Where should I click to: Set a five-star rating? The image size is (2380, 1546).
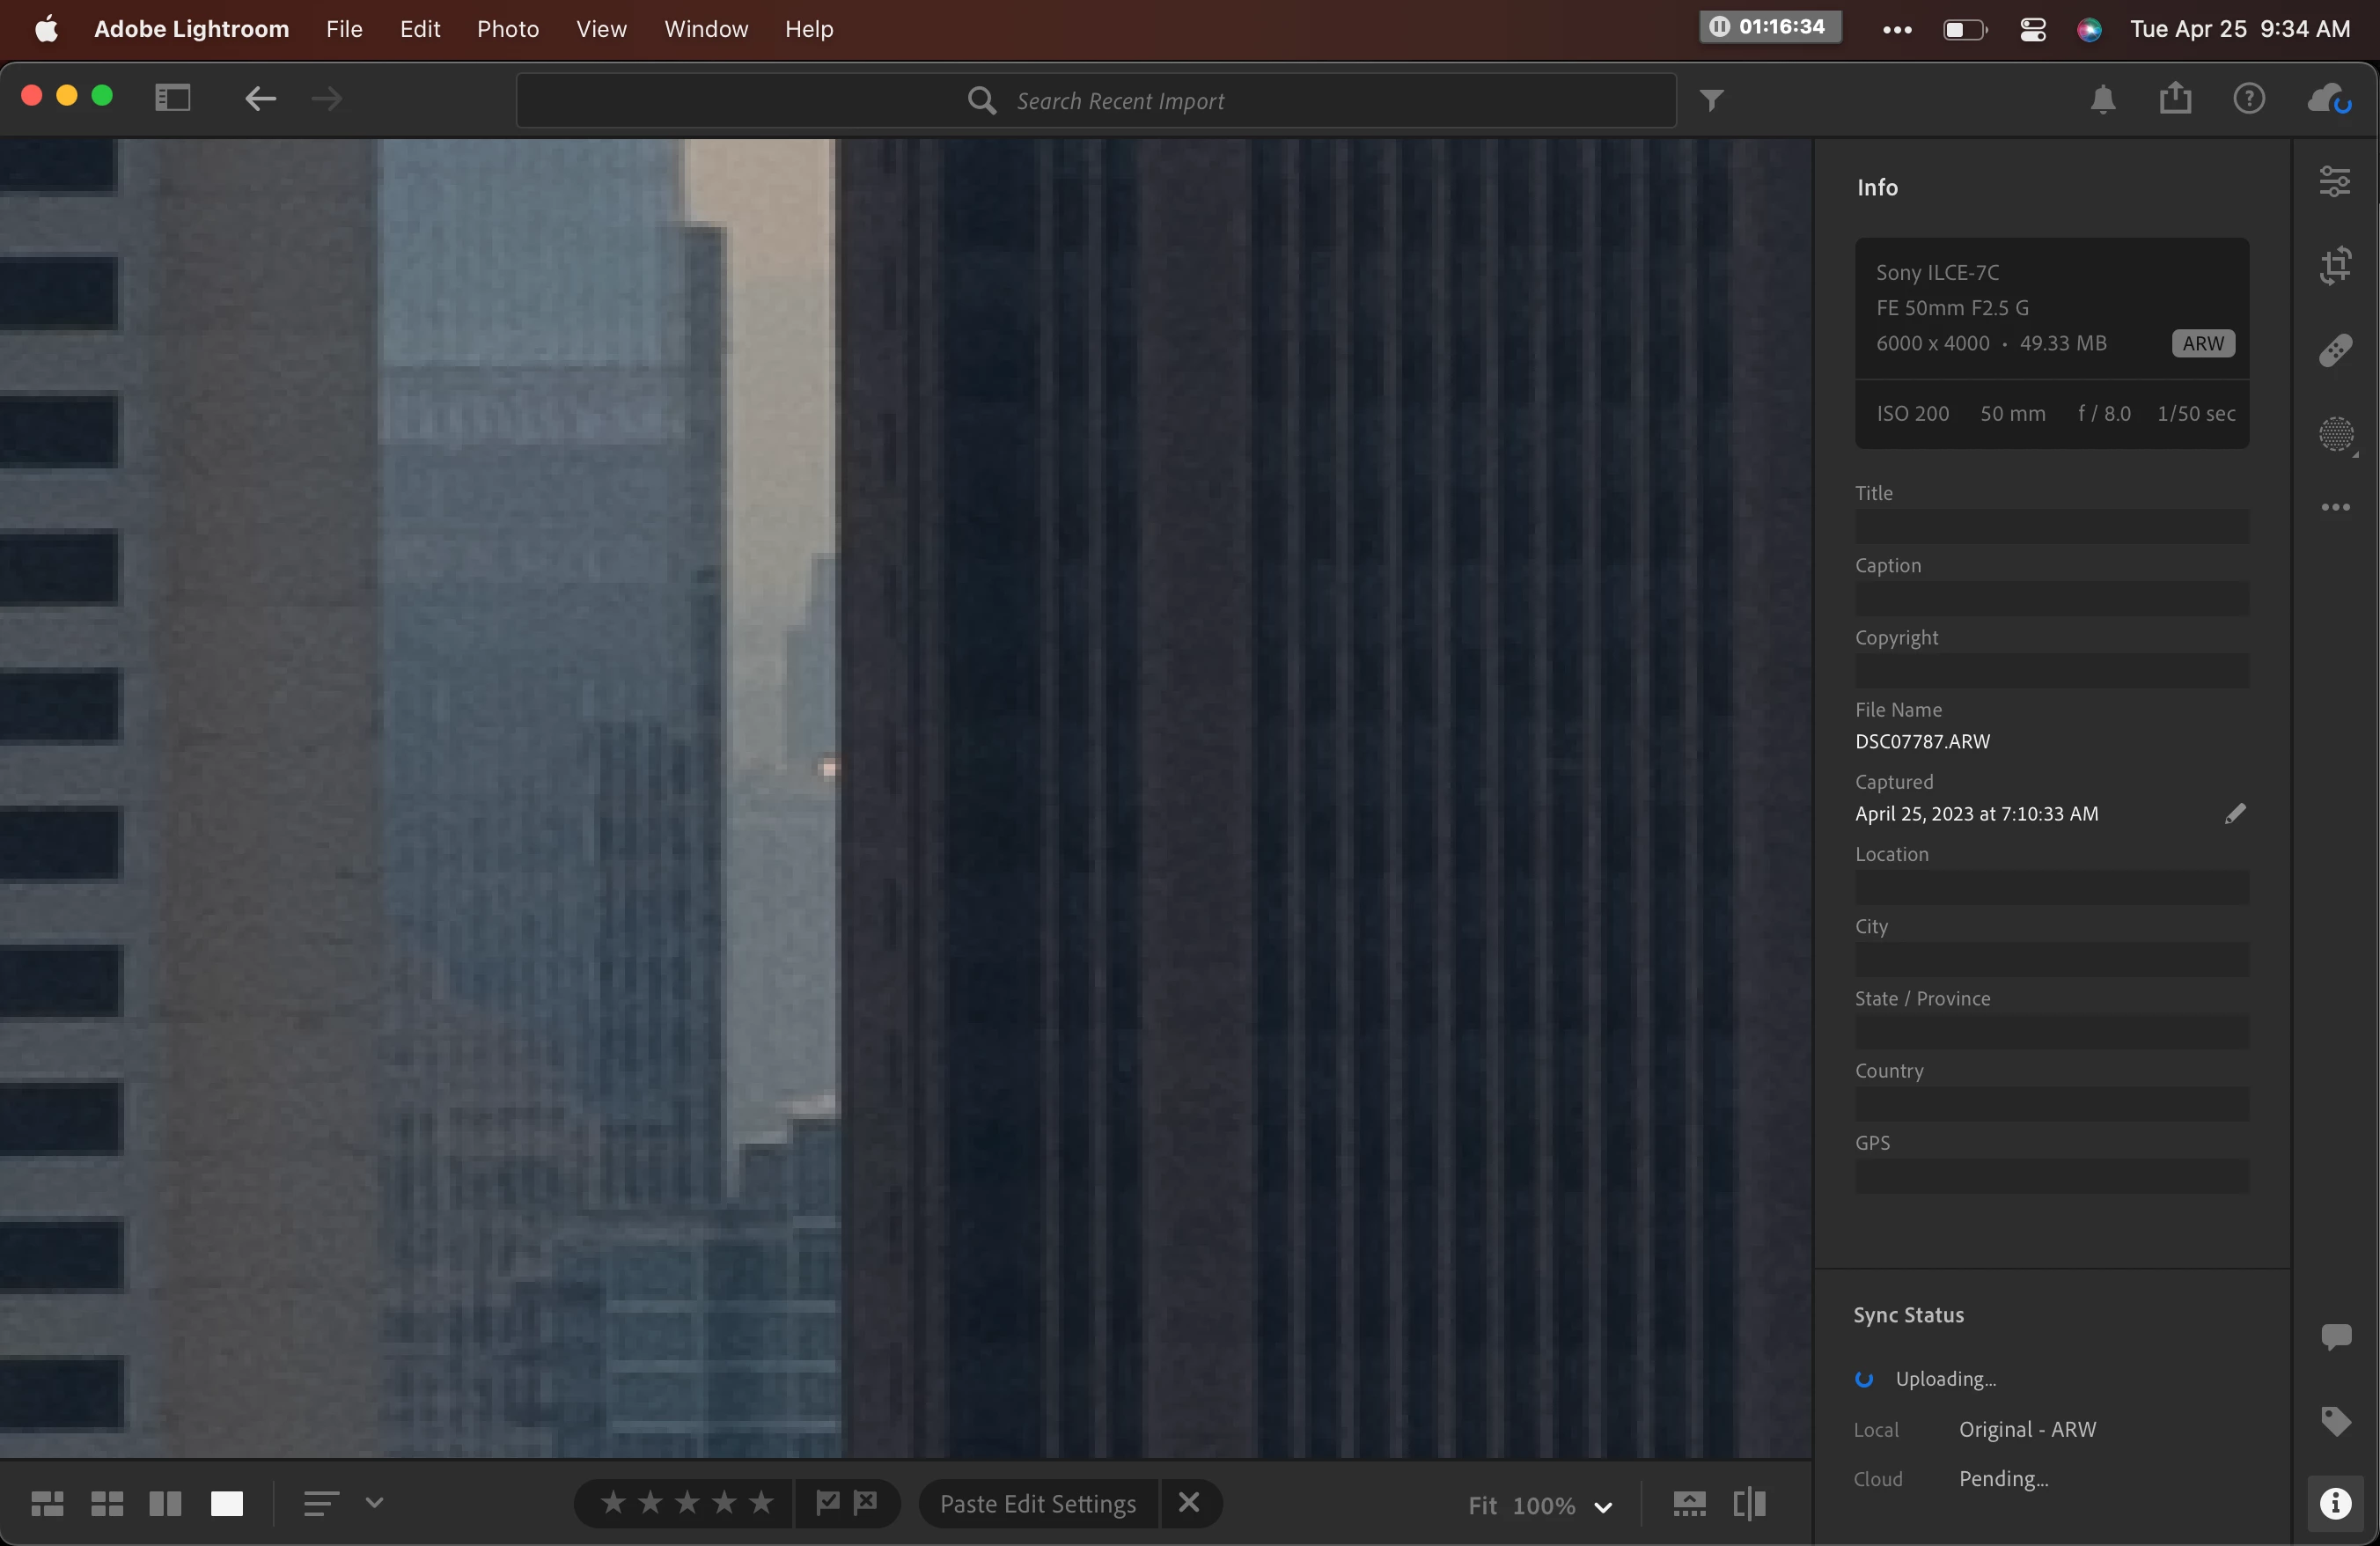[x=762, y=1502]
